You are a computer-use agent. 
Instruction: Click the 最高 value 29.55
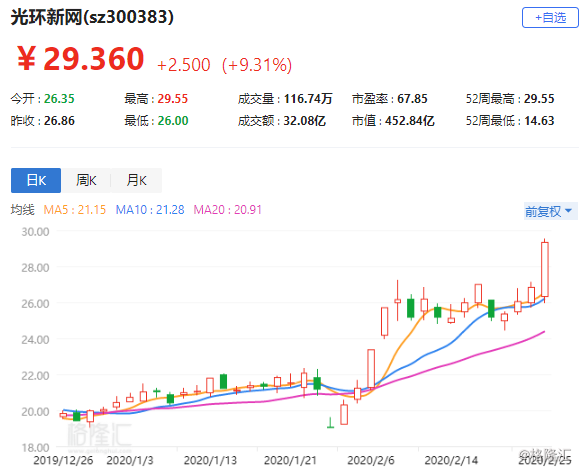coord(172,99)
